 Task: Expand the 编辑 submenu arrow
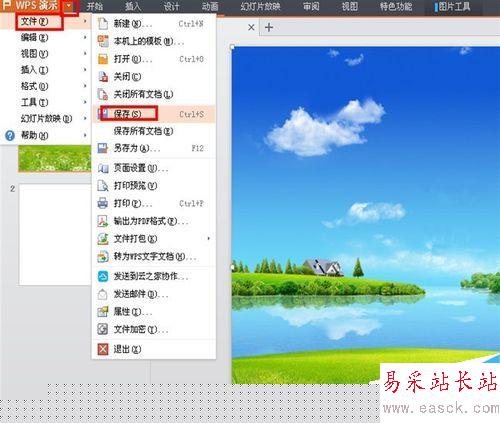[85, 37]
